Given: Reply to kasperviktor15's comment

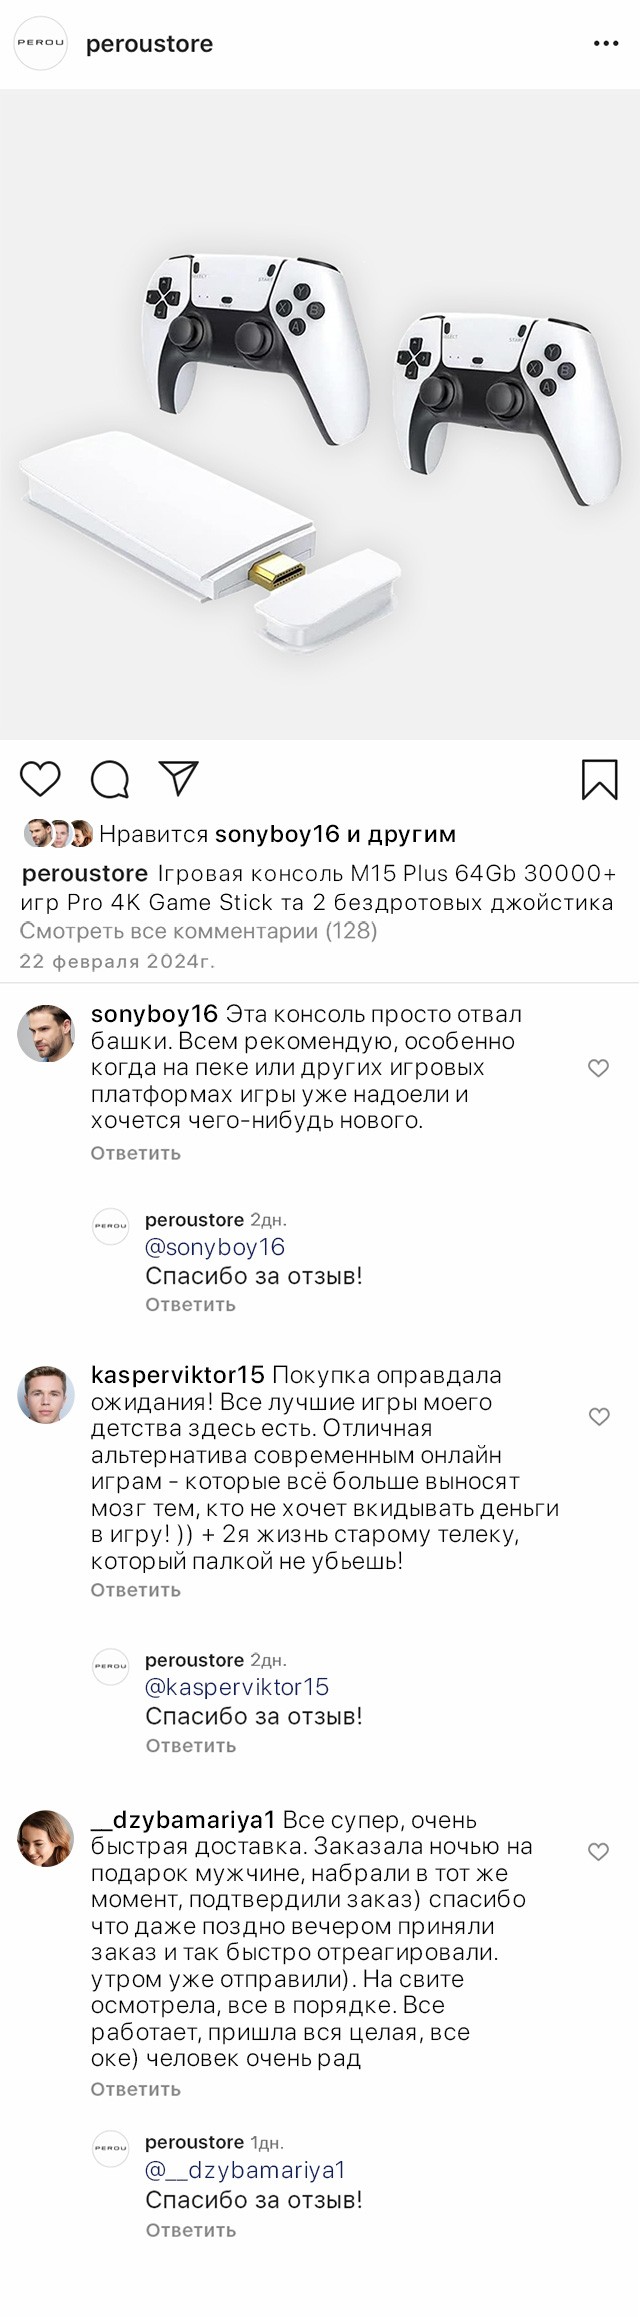Looking at the screenshot, I should click(x=136, y=1590).
